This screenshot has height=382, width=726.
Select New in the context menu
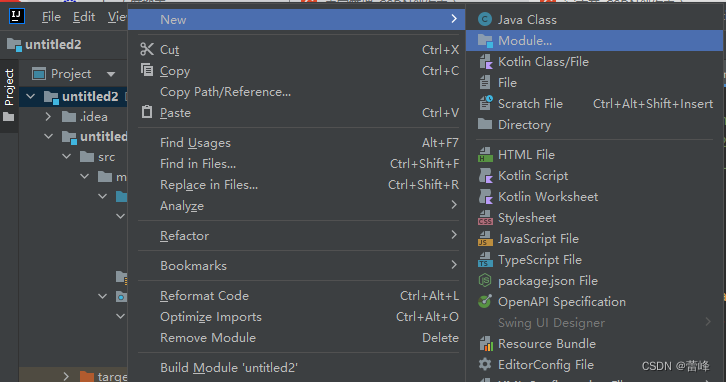296,19
